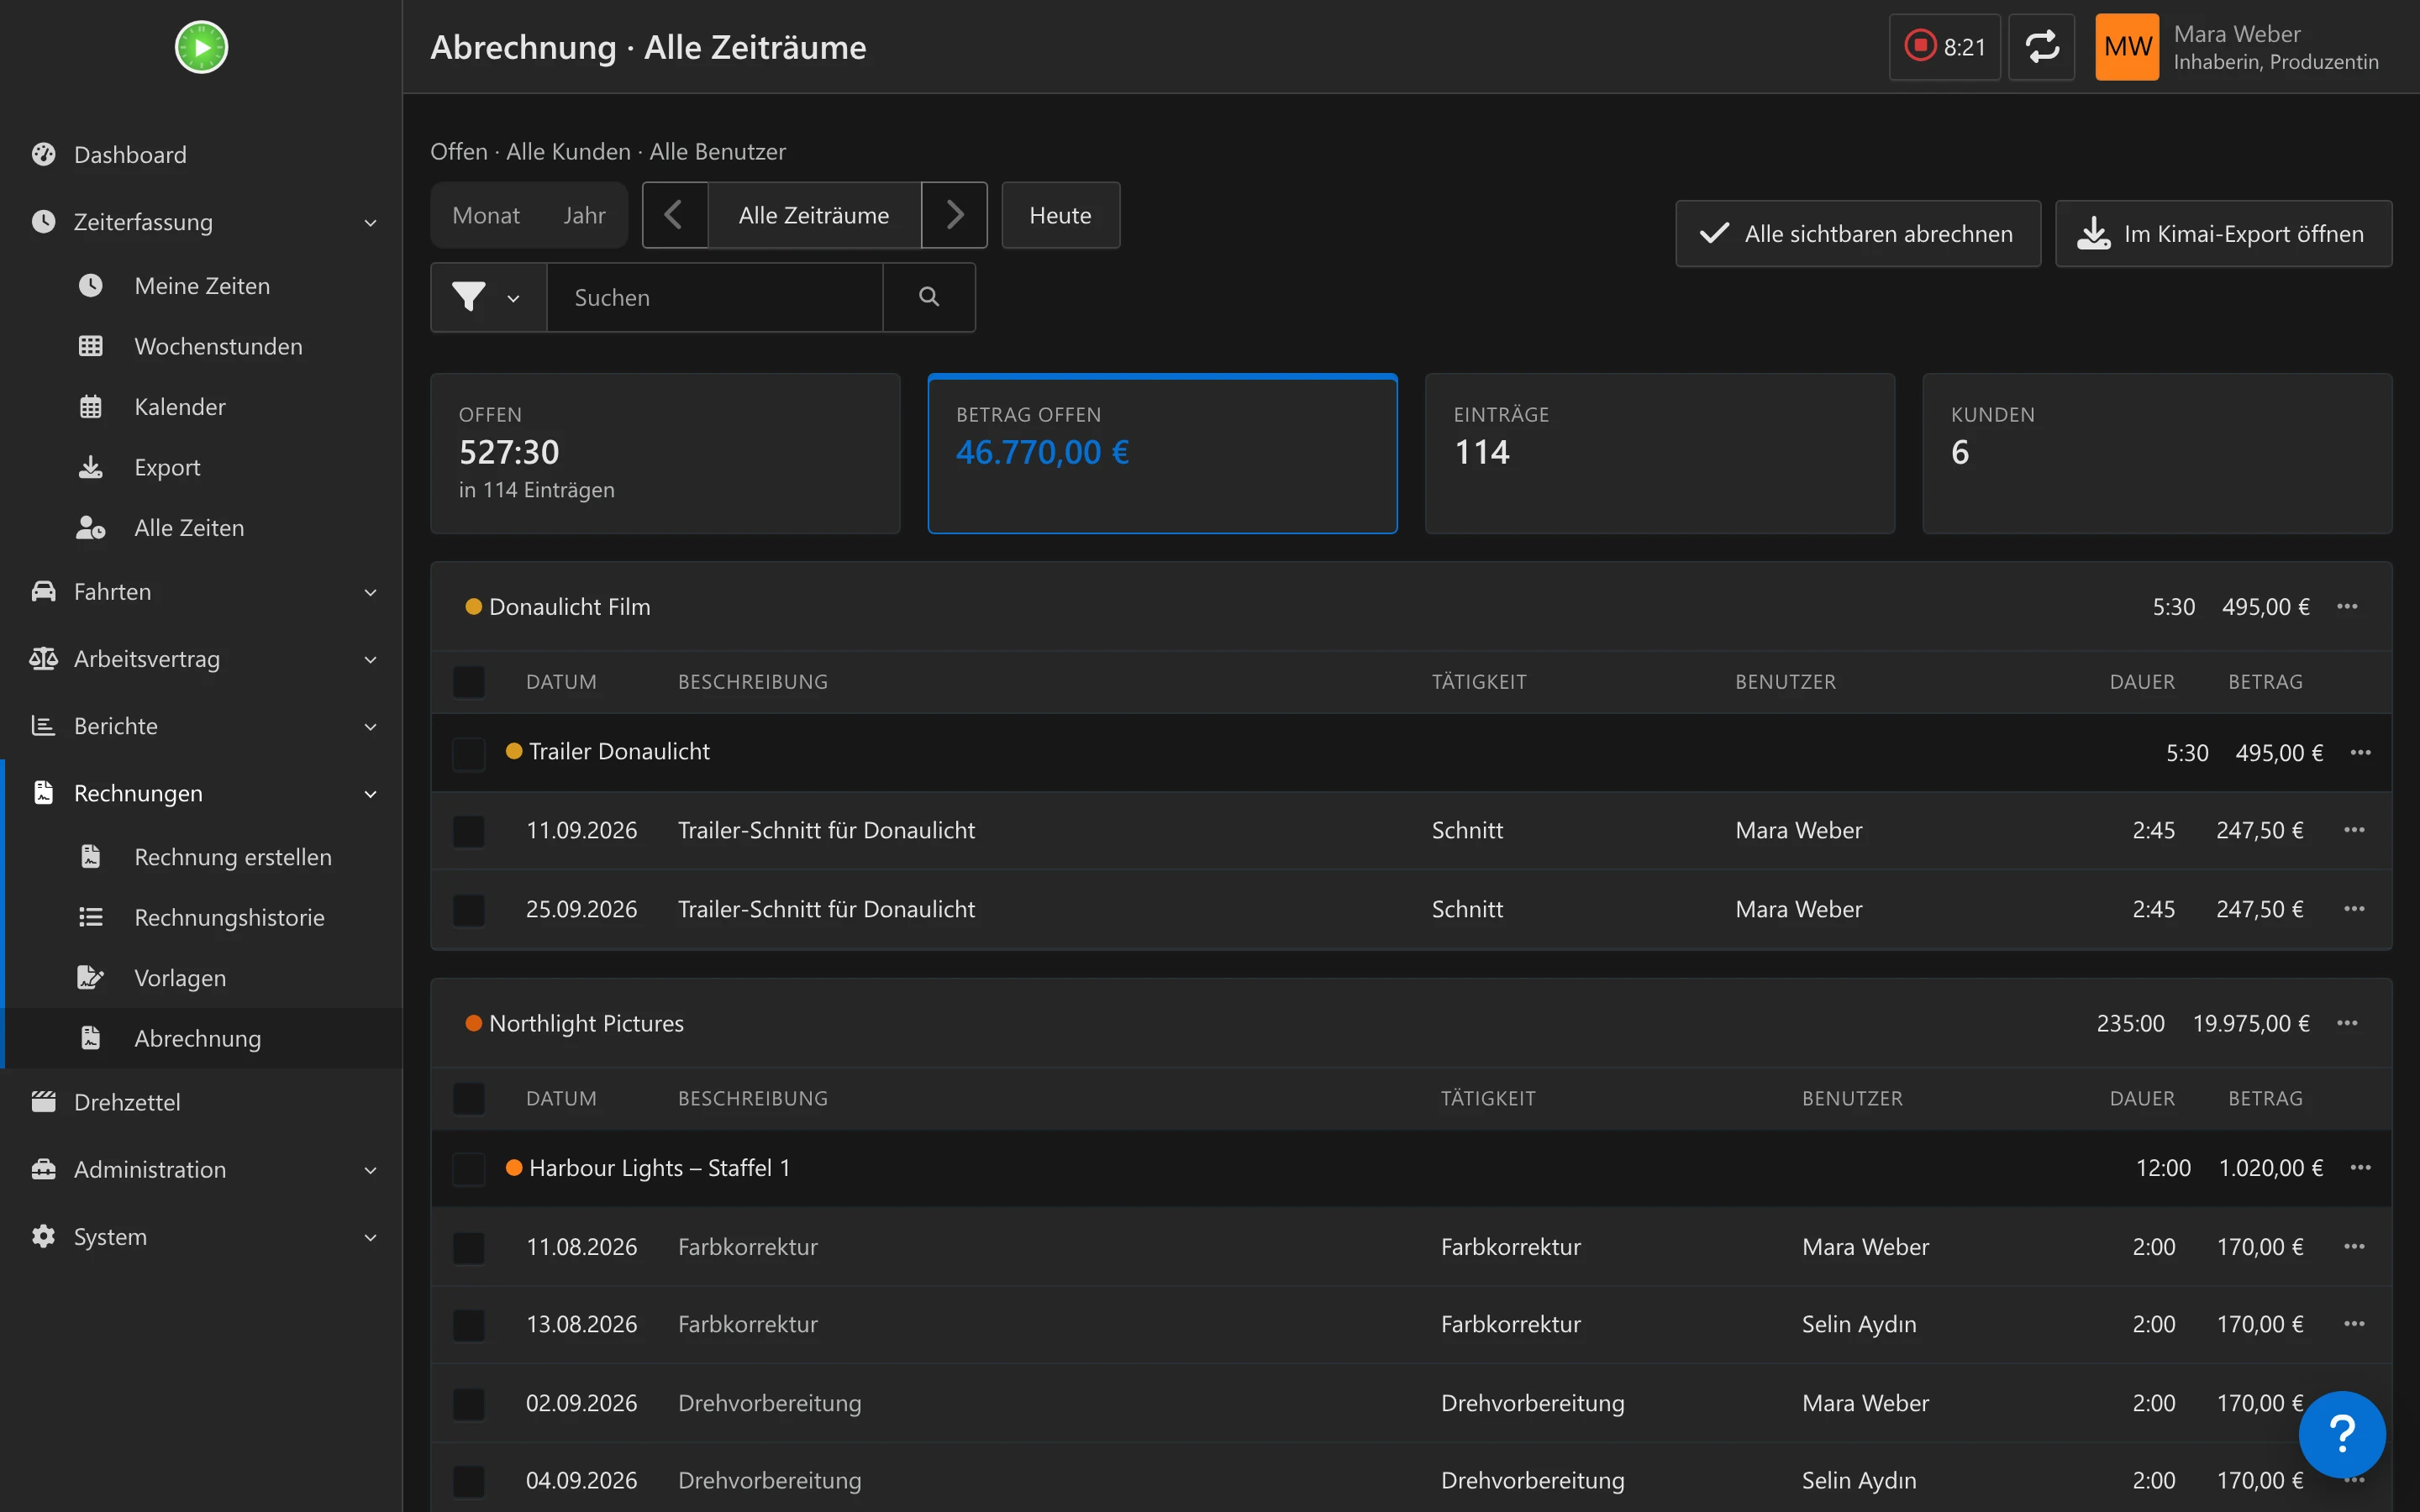Select the Betrag offen summary card

click(x=1162, y=454)
